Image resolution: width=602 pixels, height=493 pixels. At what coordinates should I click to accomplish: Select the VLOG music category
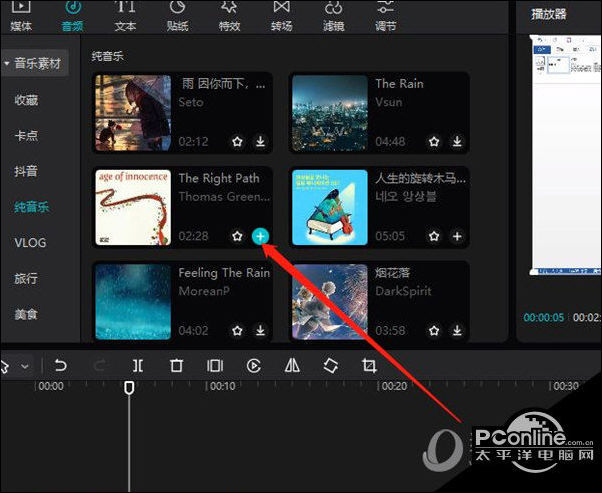(30, 243)
